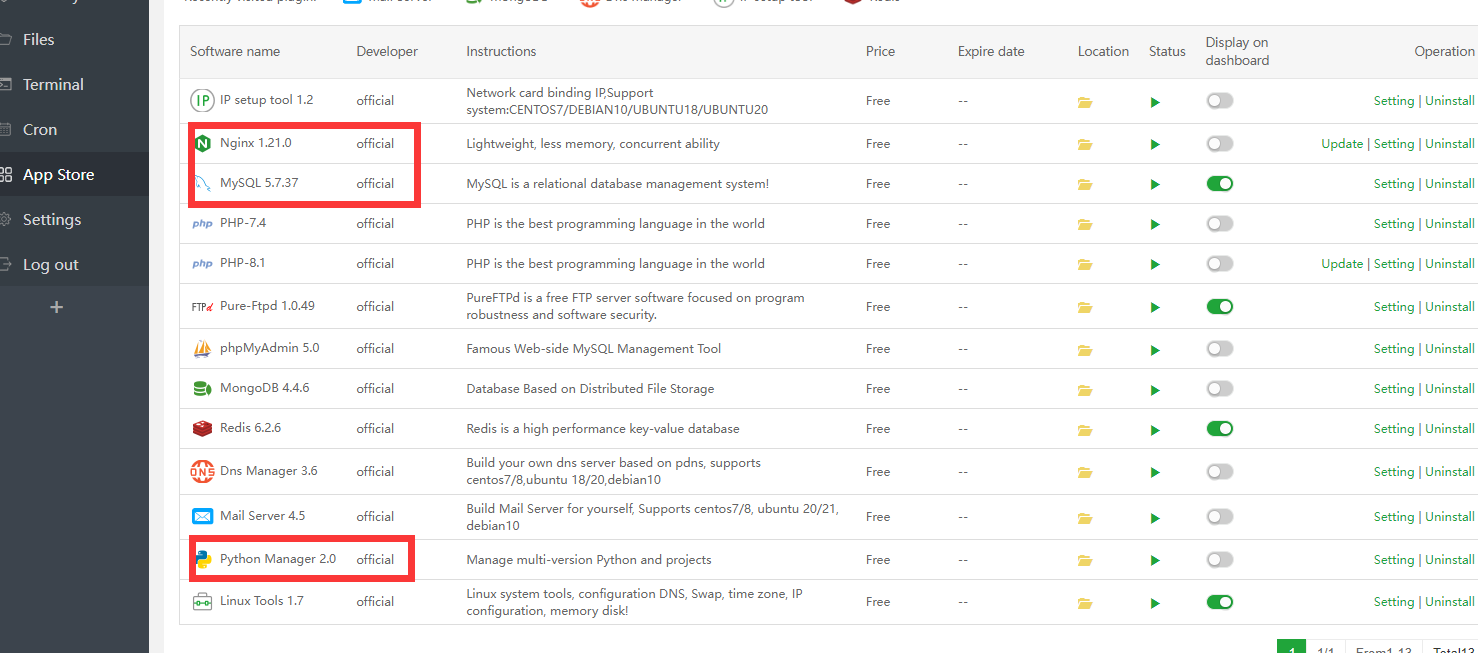Open Settings in the sidebar
The image size is (1478, 653).
pos(74,220)
